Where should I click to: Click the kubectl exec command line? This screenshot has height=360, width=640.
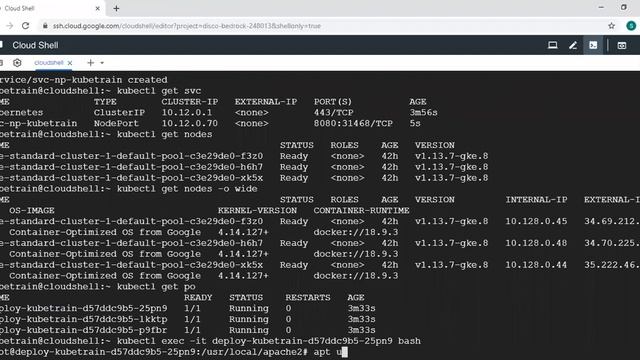pyautogui.click(x=269, y=341)
